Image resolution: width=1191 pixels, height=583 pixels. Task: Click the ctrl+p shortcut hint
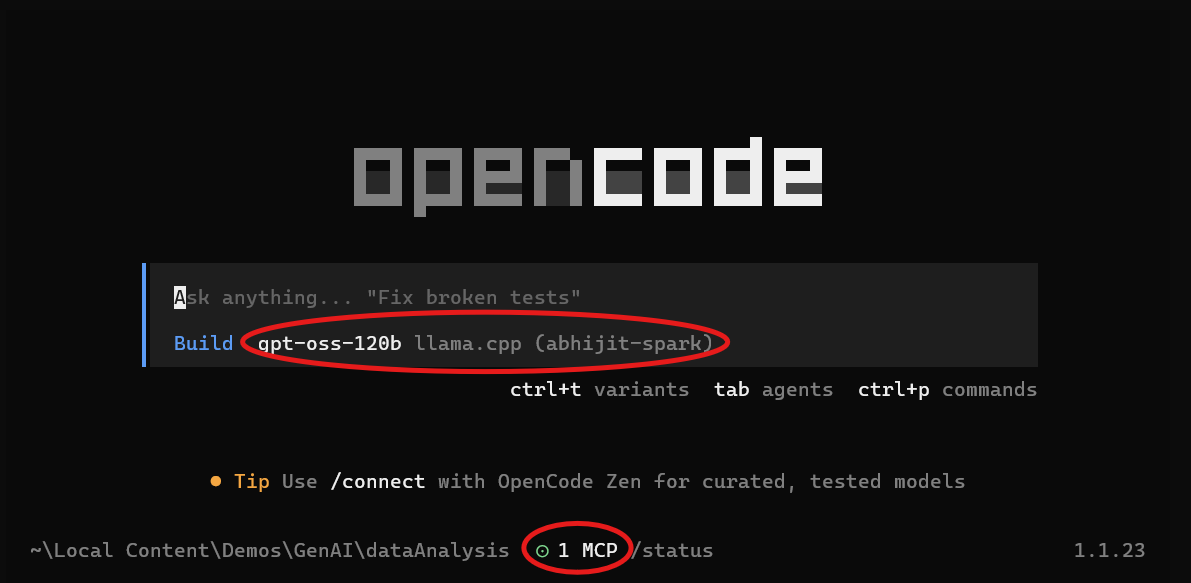894,390
